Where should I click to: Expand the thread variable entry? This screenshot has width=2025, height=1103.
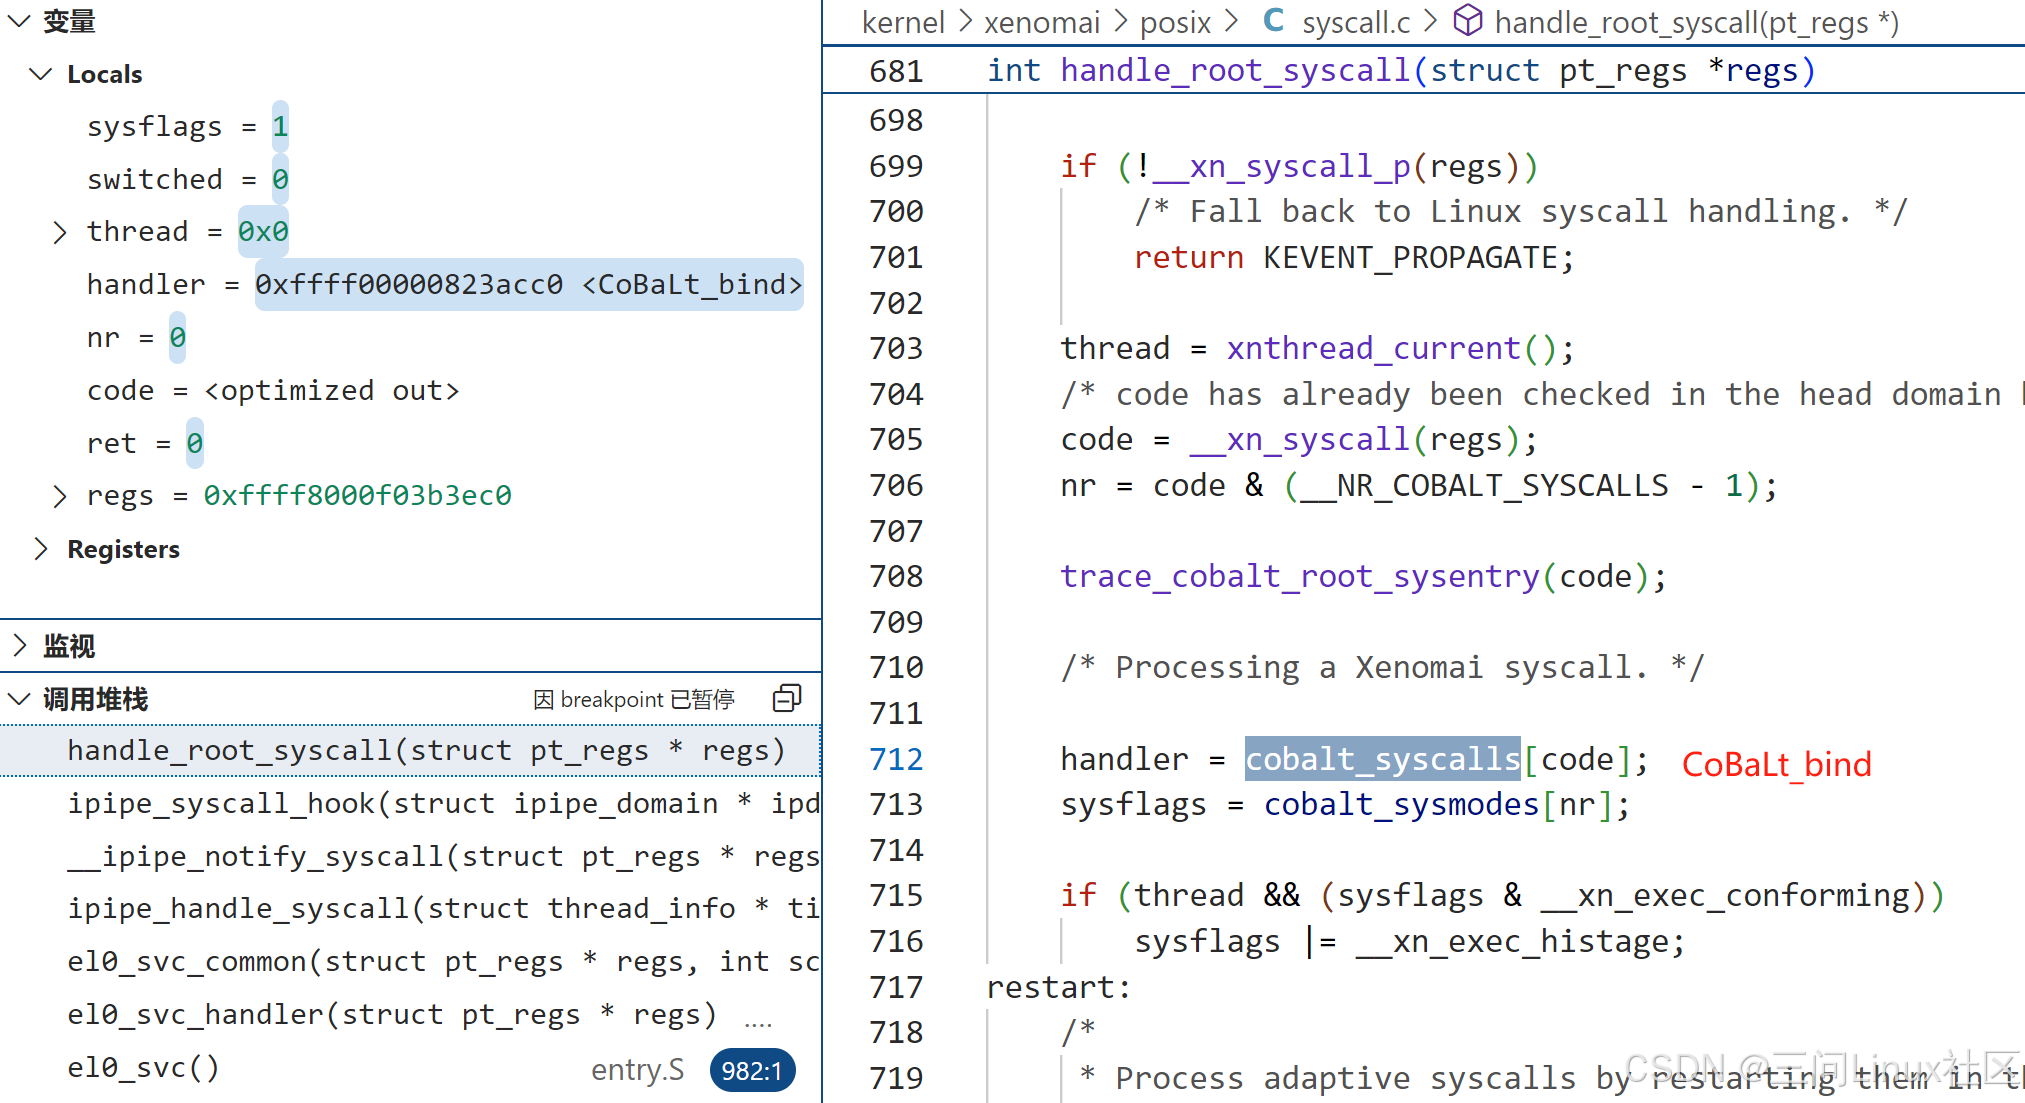pos(60,232)
